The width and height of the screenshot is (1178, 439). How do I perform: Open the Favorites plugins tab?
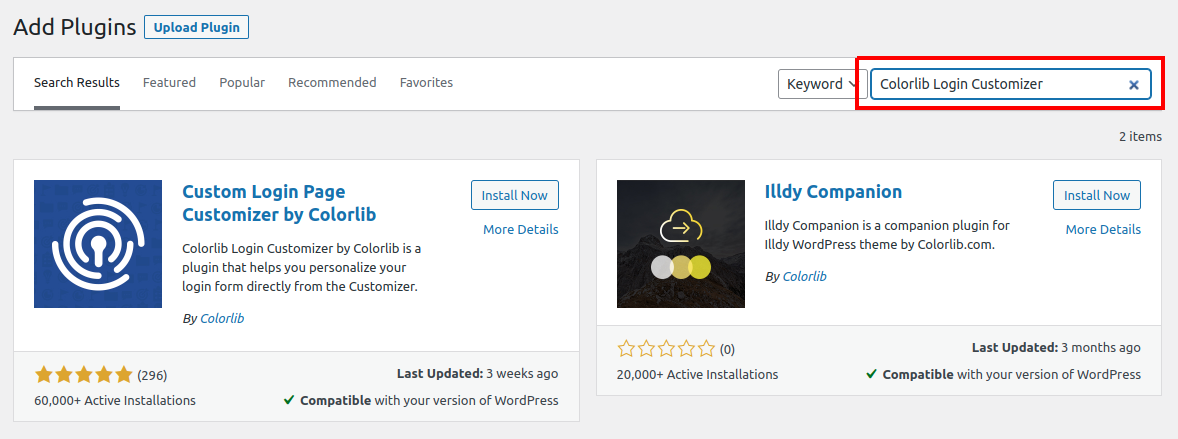pos(426,83)
